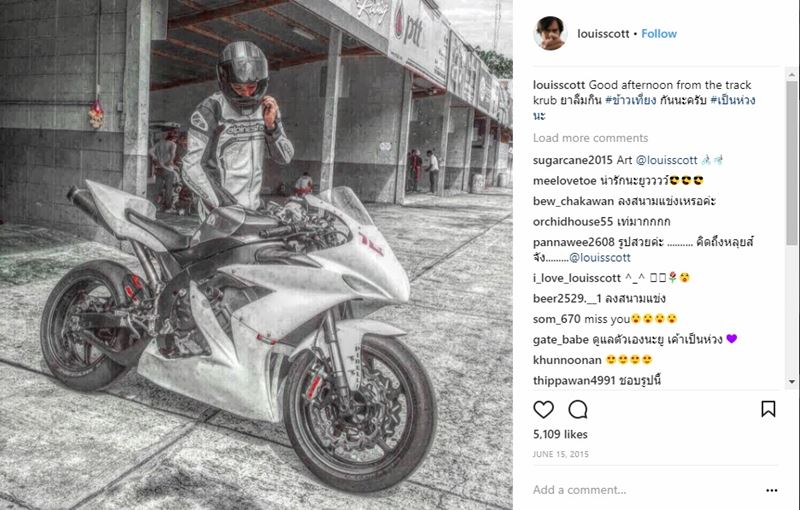Focus the Add a comment field
The width and height of the screenshot is (800, 510).
[x=645, y=490]
